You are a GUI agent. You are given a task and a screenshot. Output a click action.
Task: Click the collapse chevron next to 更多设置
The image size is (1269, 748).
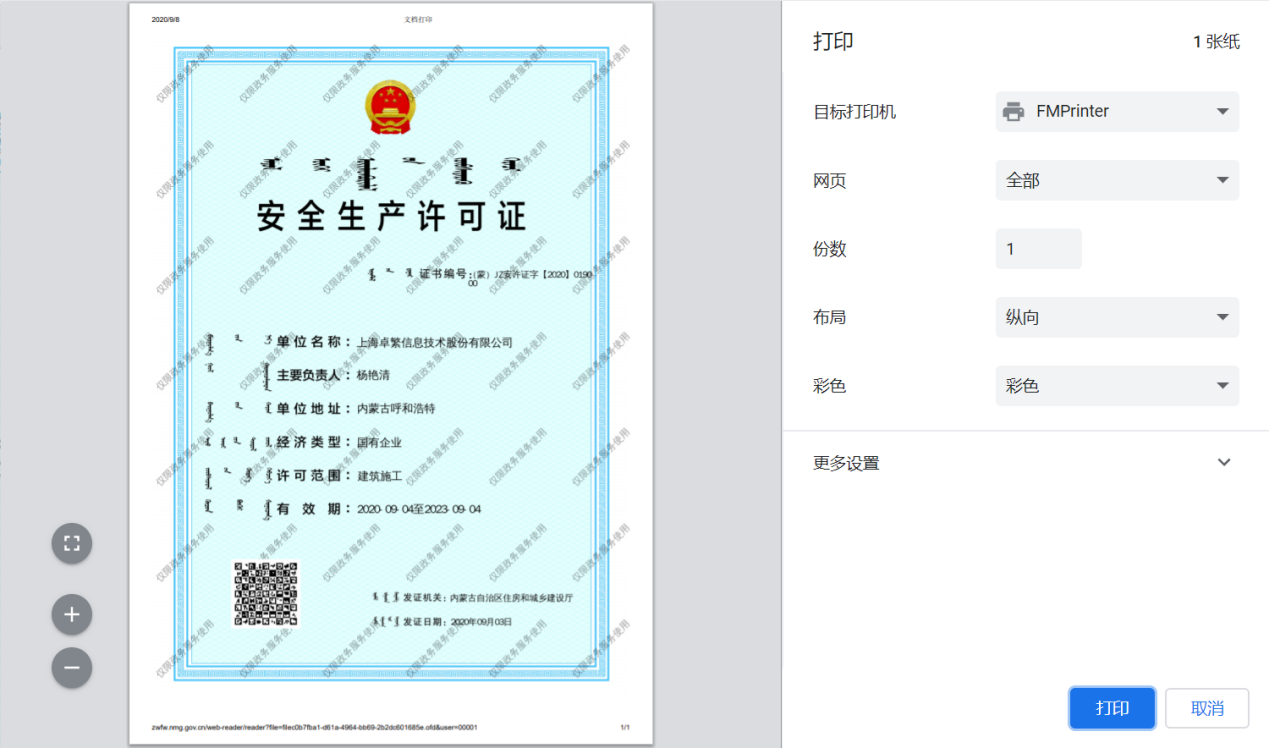pyautogui.click(x=1224, y=462)
